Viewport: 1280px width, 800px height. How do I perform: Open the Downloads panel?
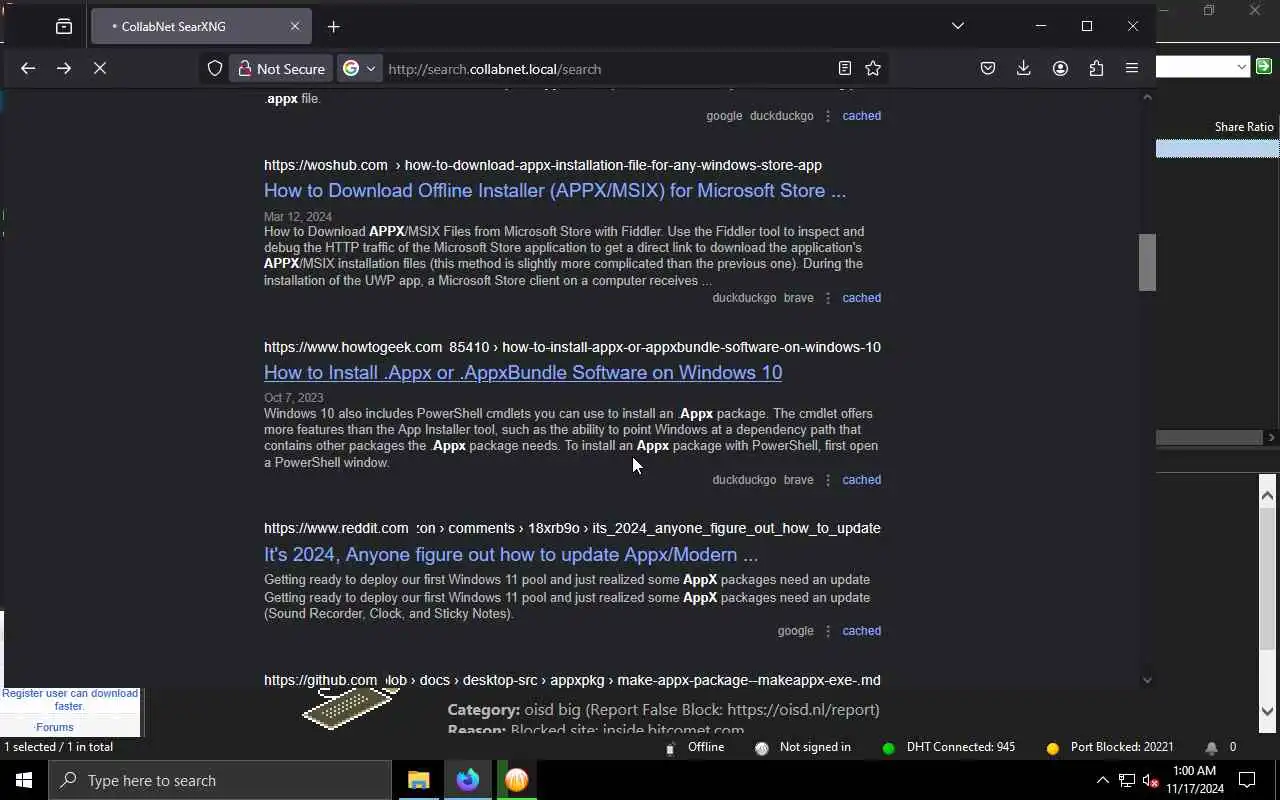pyautogui.click(x=1024, y=69)
